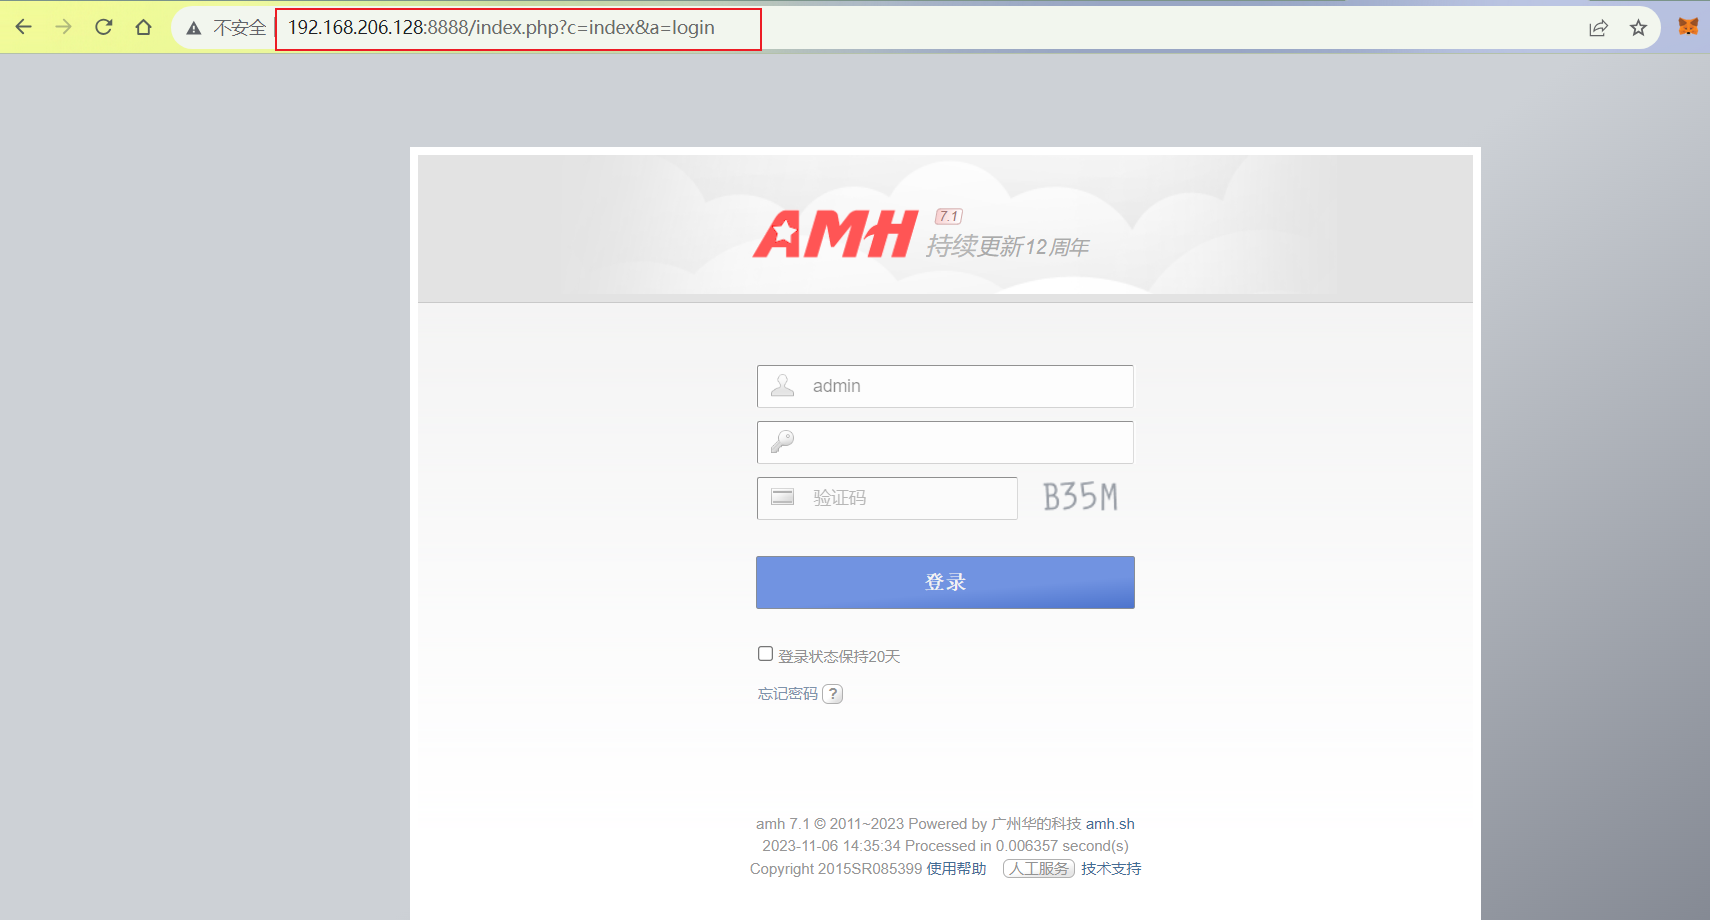Screen dimensions: 1710x920
Task: Open the amh.sh link in footer
Action: [x=1110, y=824]
